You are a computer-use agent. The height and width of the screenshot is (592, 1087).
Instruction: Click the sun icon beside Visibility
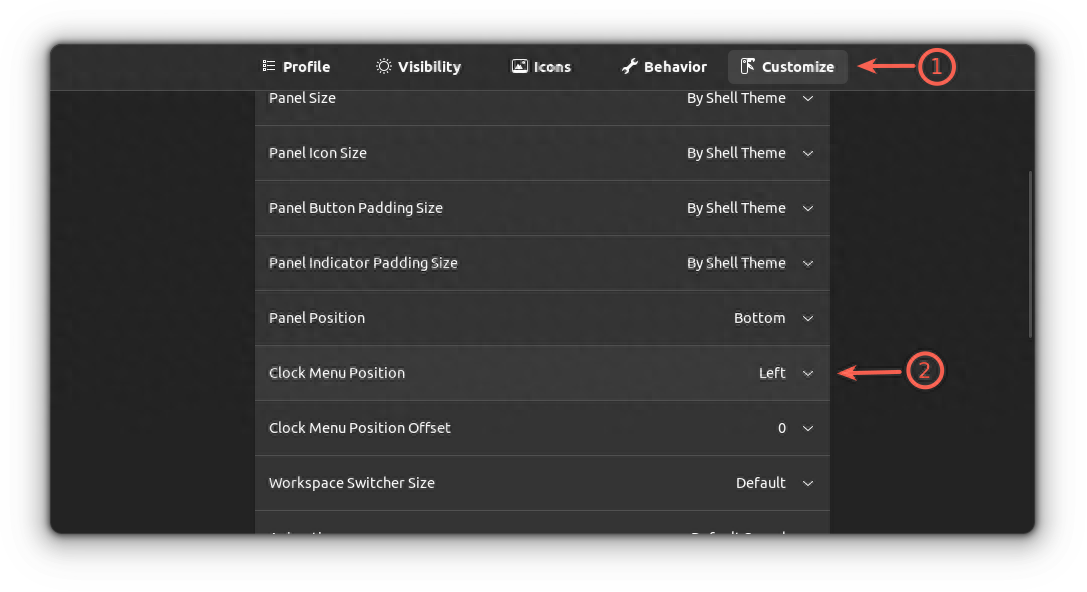pos(382,66)
